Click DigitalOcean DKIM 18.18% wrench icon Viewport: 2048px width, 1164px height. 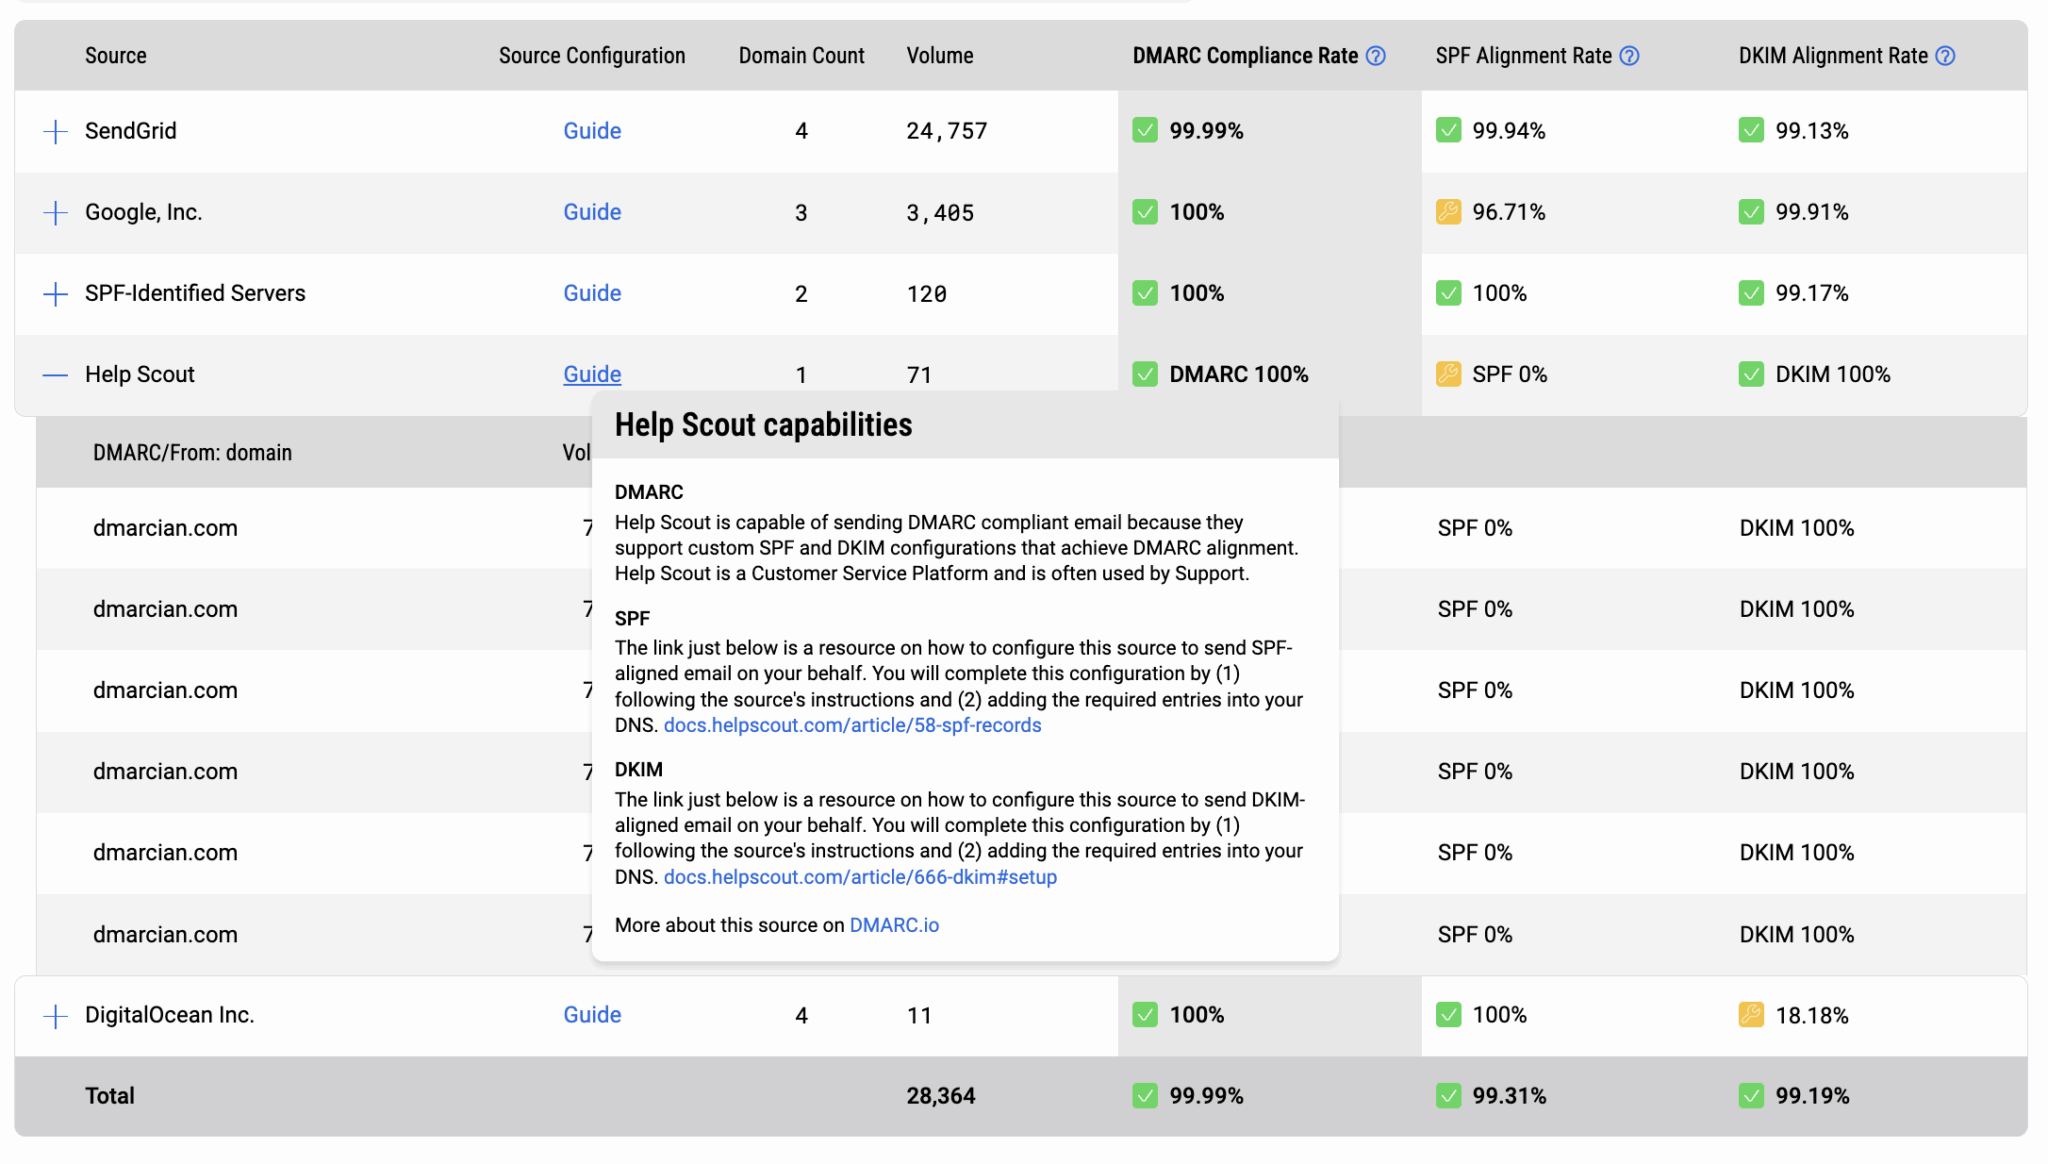(1751, 1015)
